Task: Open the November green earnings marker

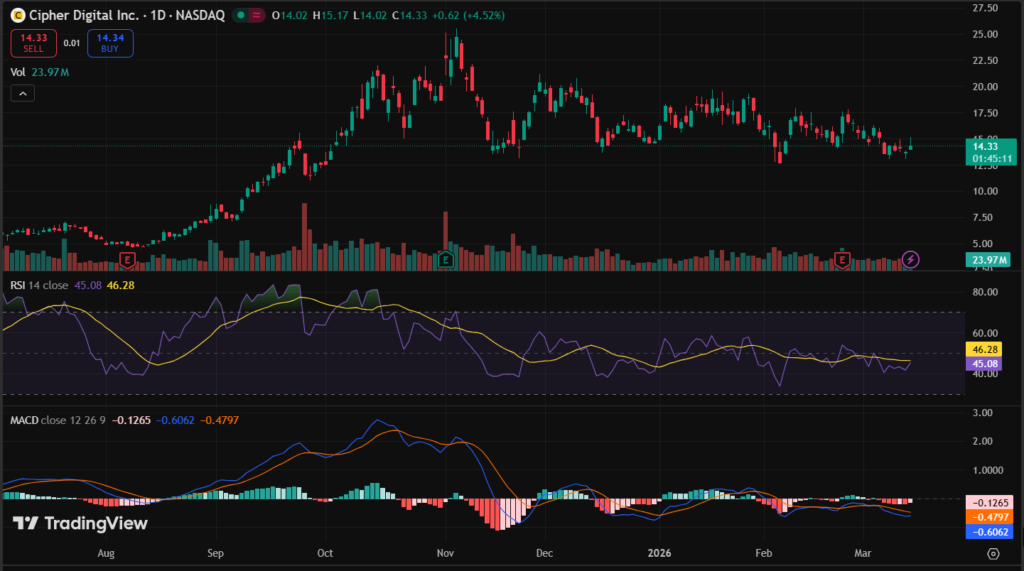Action: tap(446, 260)
